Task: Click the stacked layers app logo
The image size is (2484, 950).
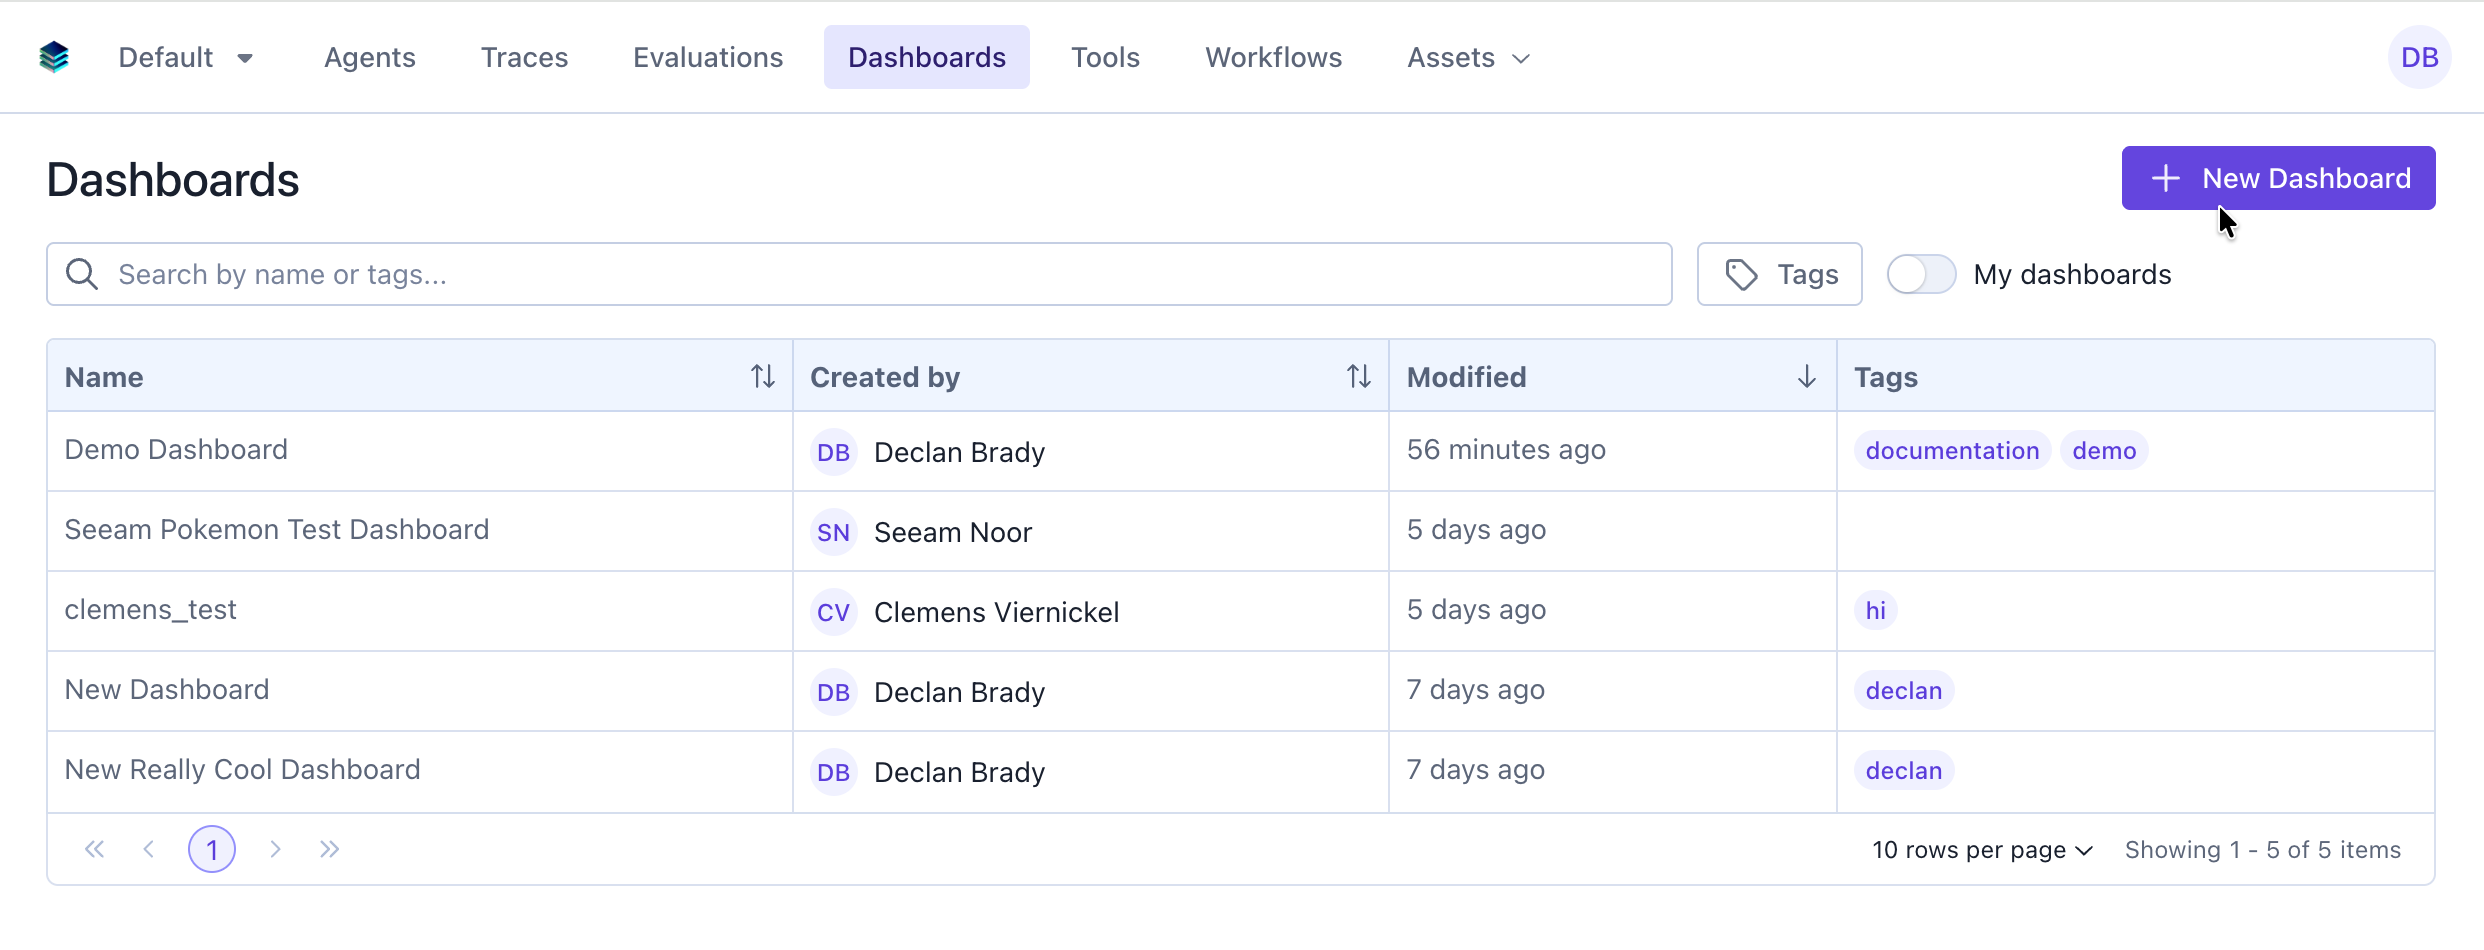Action: (54, 57)
